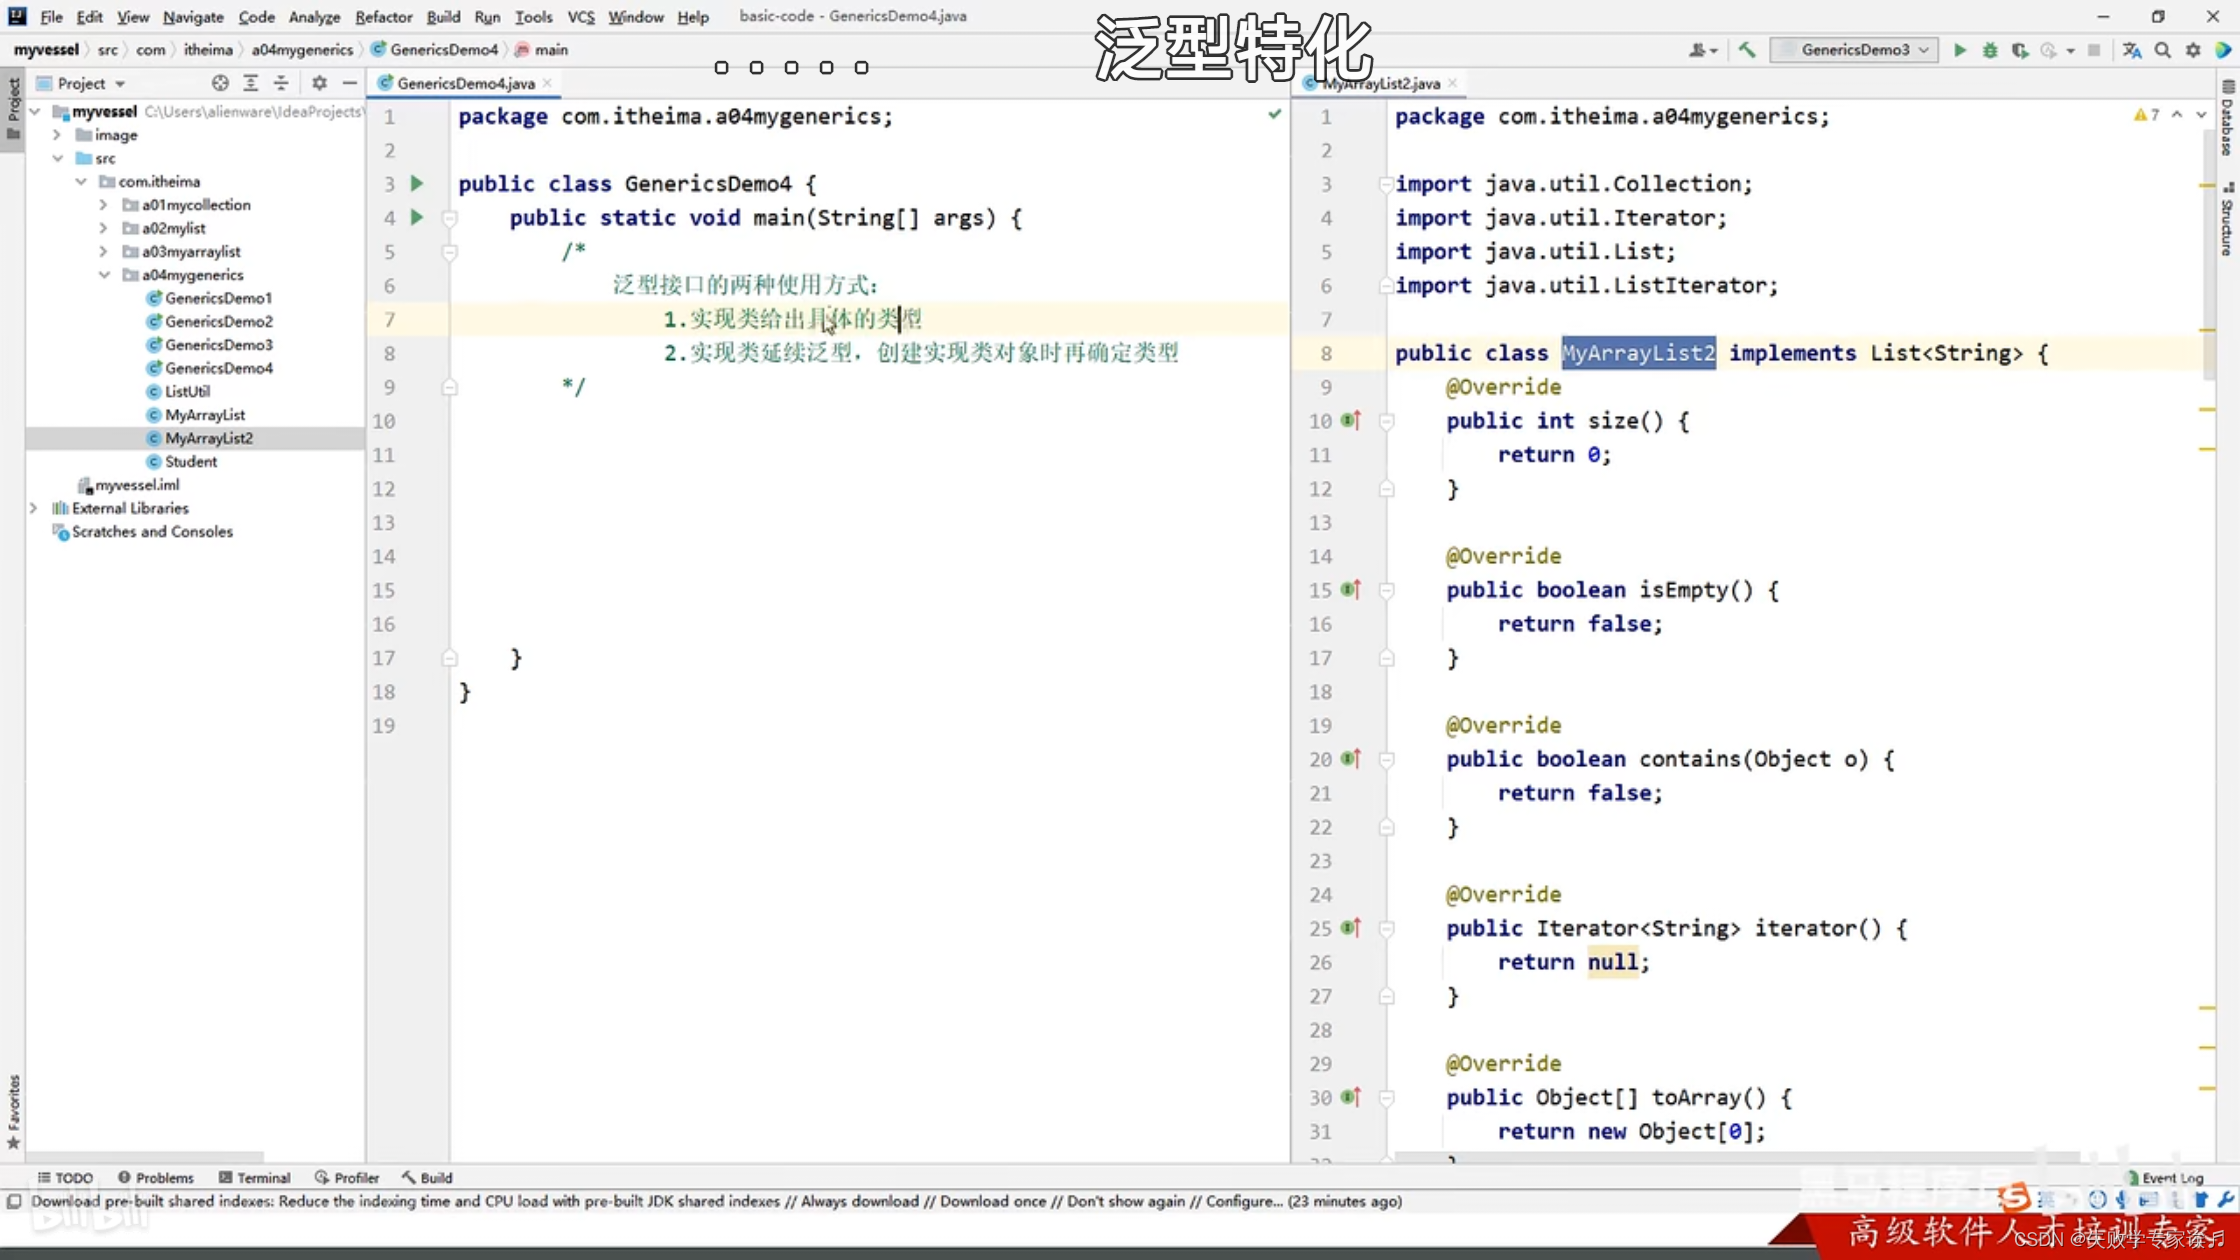Collapse the a04mygenerics package folder
Image resolution: width=2240 pixels, height=1260 pixels.
(103, 275)
